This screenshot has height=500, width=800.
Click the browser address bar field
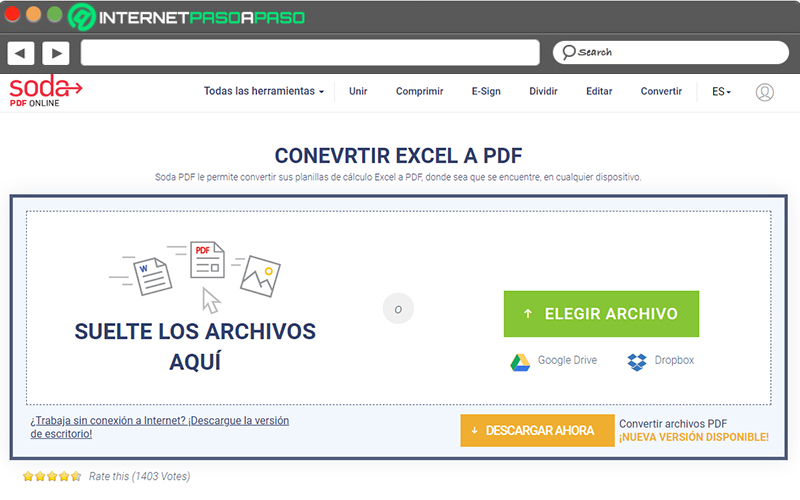(x=310, y=53)
